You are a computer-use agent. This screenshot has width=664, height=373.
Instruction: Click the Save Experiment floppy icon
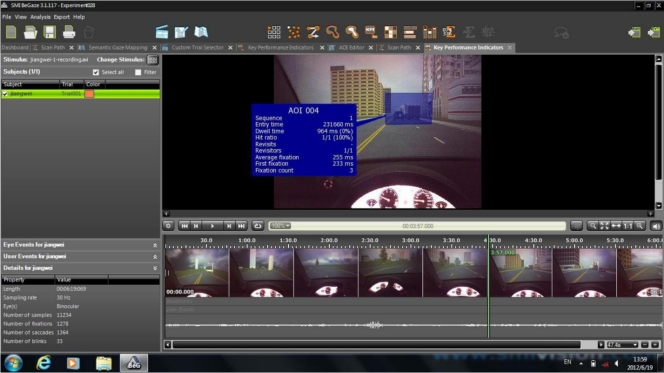click(50, 32)
